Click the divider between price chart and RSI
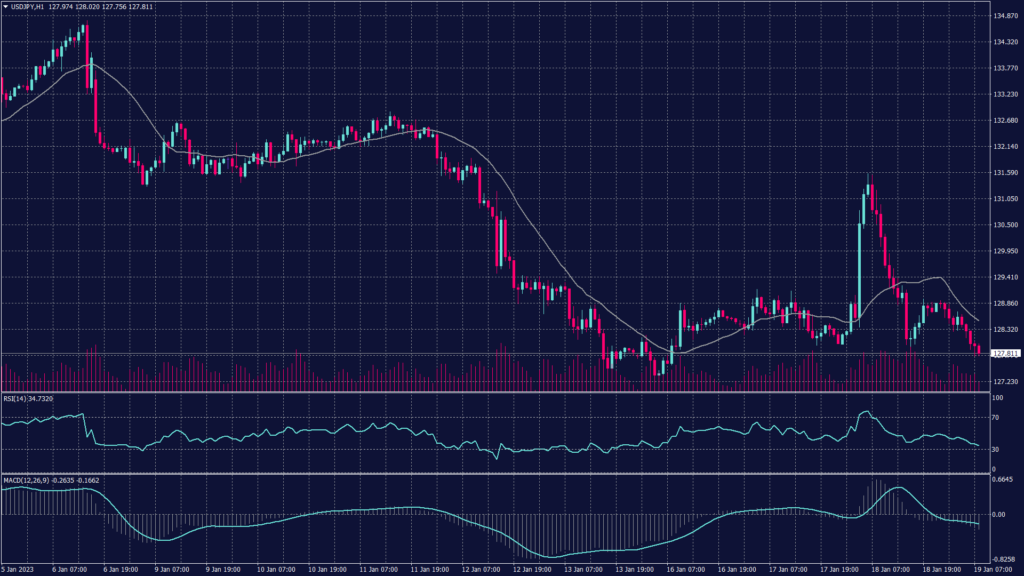Image resolution: width=1024 pixels, height=576 pixels. pyautogui.click(x=490, y=392)
